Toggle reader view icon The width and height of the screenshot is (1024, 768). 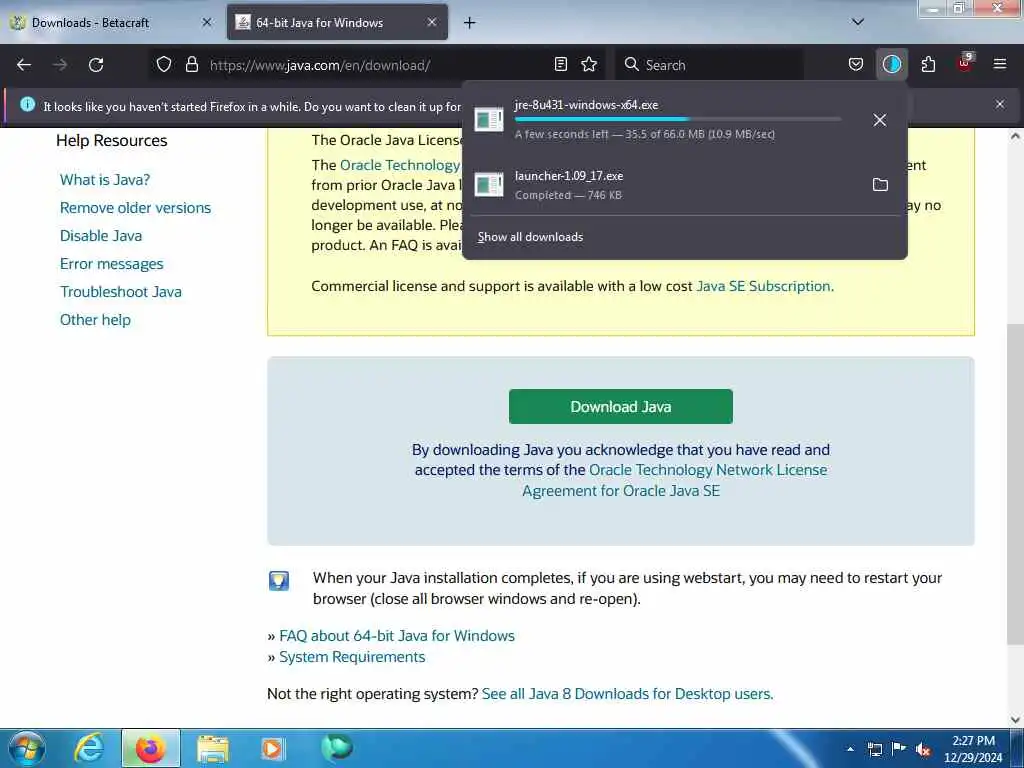560,64
